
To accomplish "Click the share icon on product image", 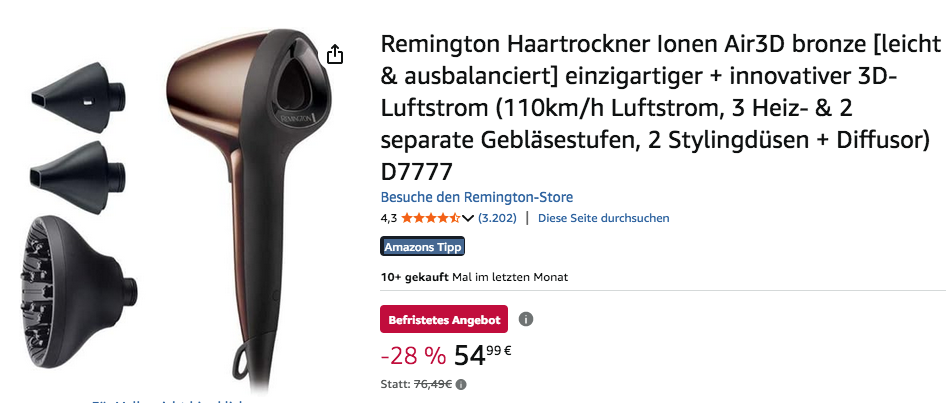I will [334, 54].
